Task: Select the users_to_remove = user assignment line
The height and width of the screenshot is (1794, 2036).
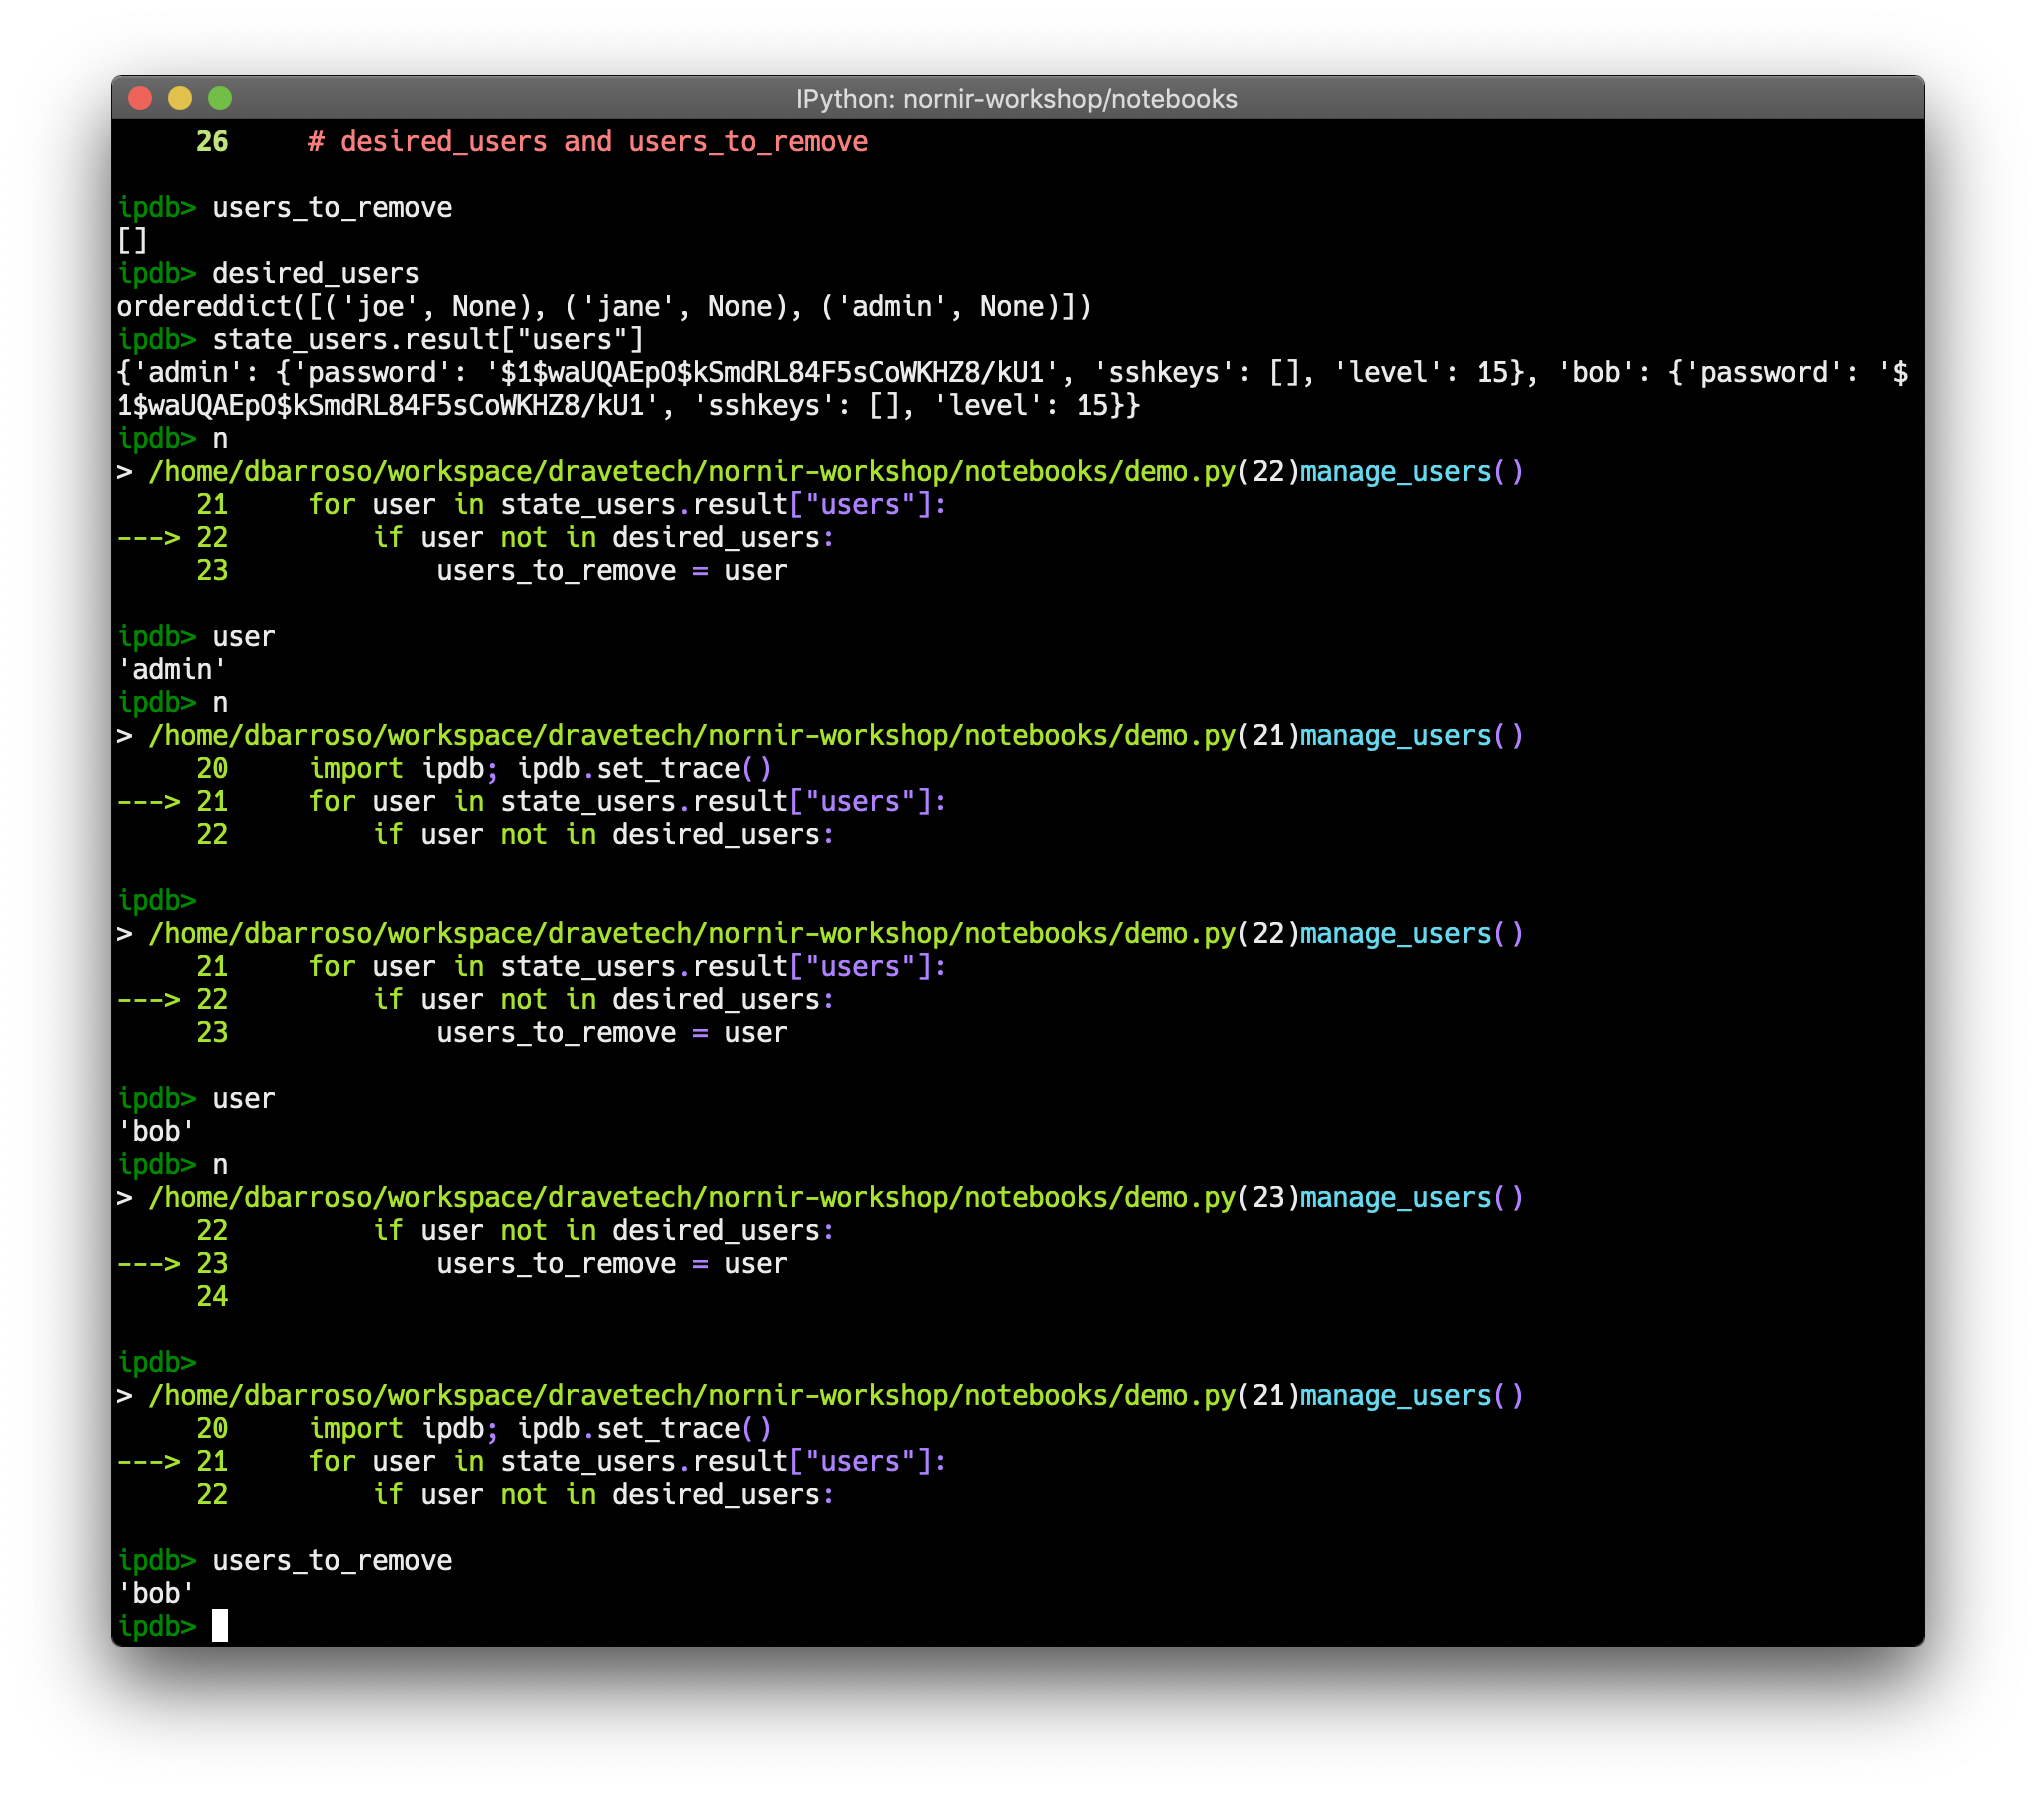Action: click(x=610, y=570)
